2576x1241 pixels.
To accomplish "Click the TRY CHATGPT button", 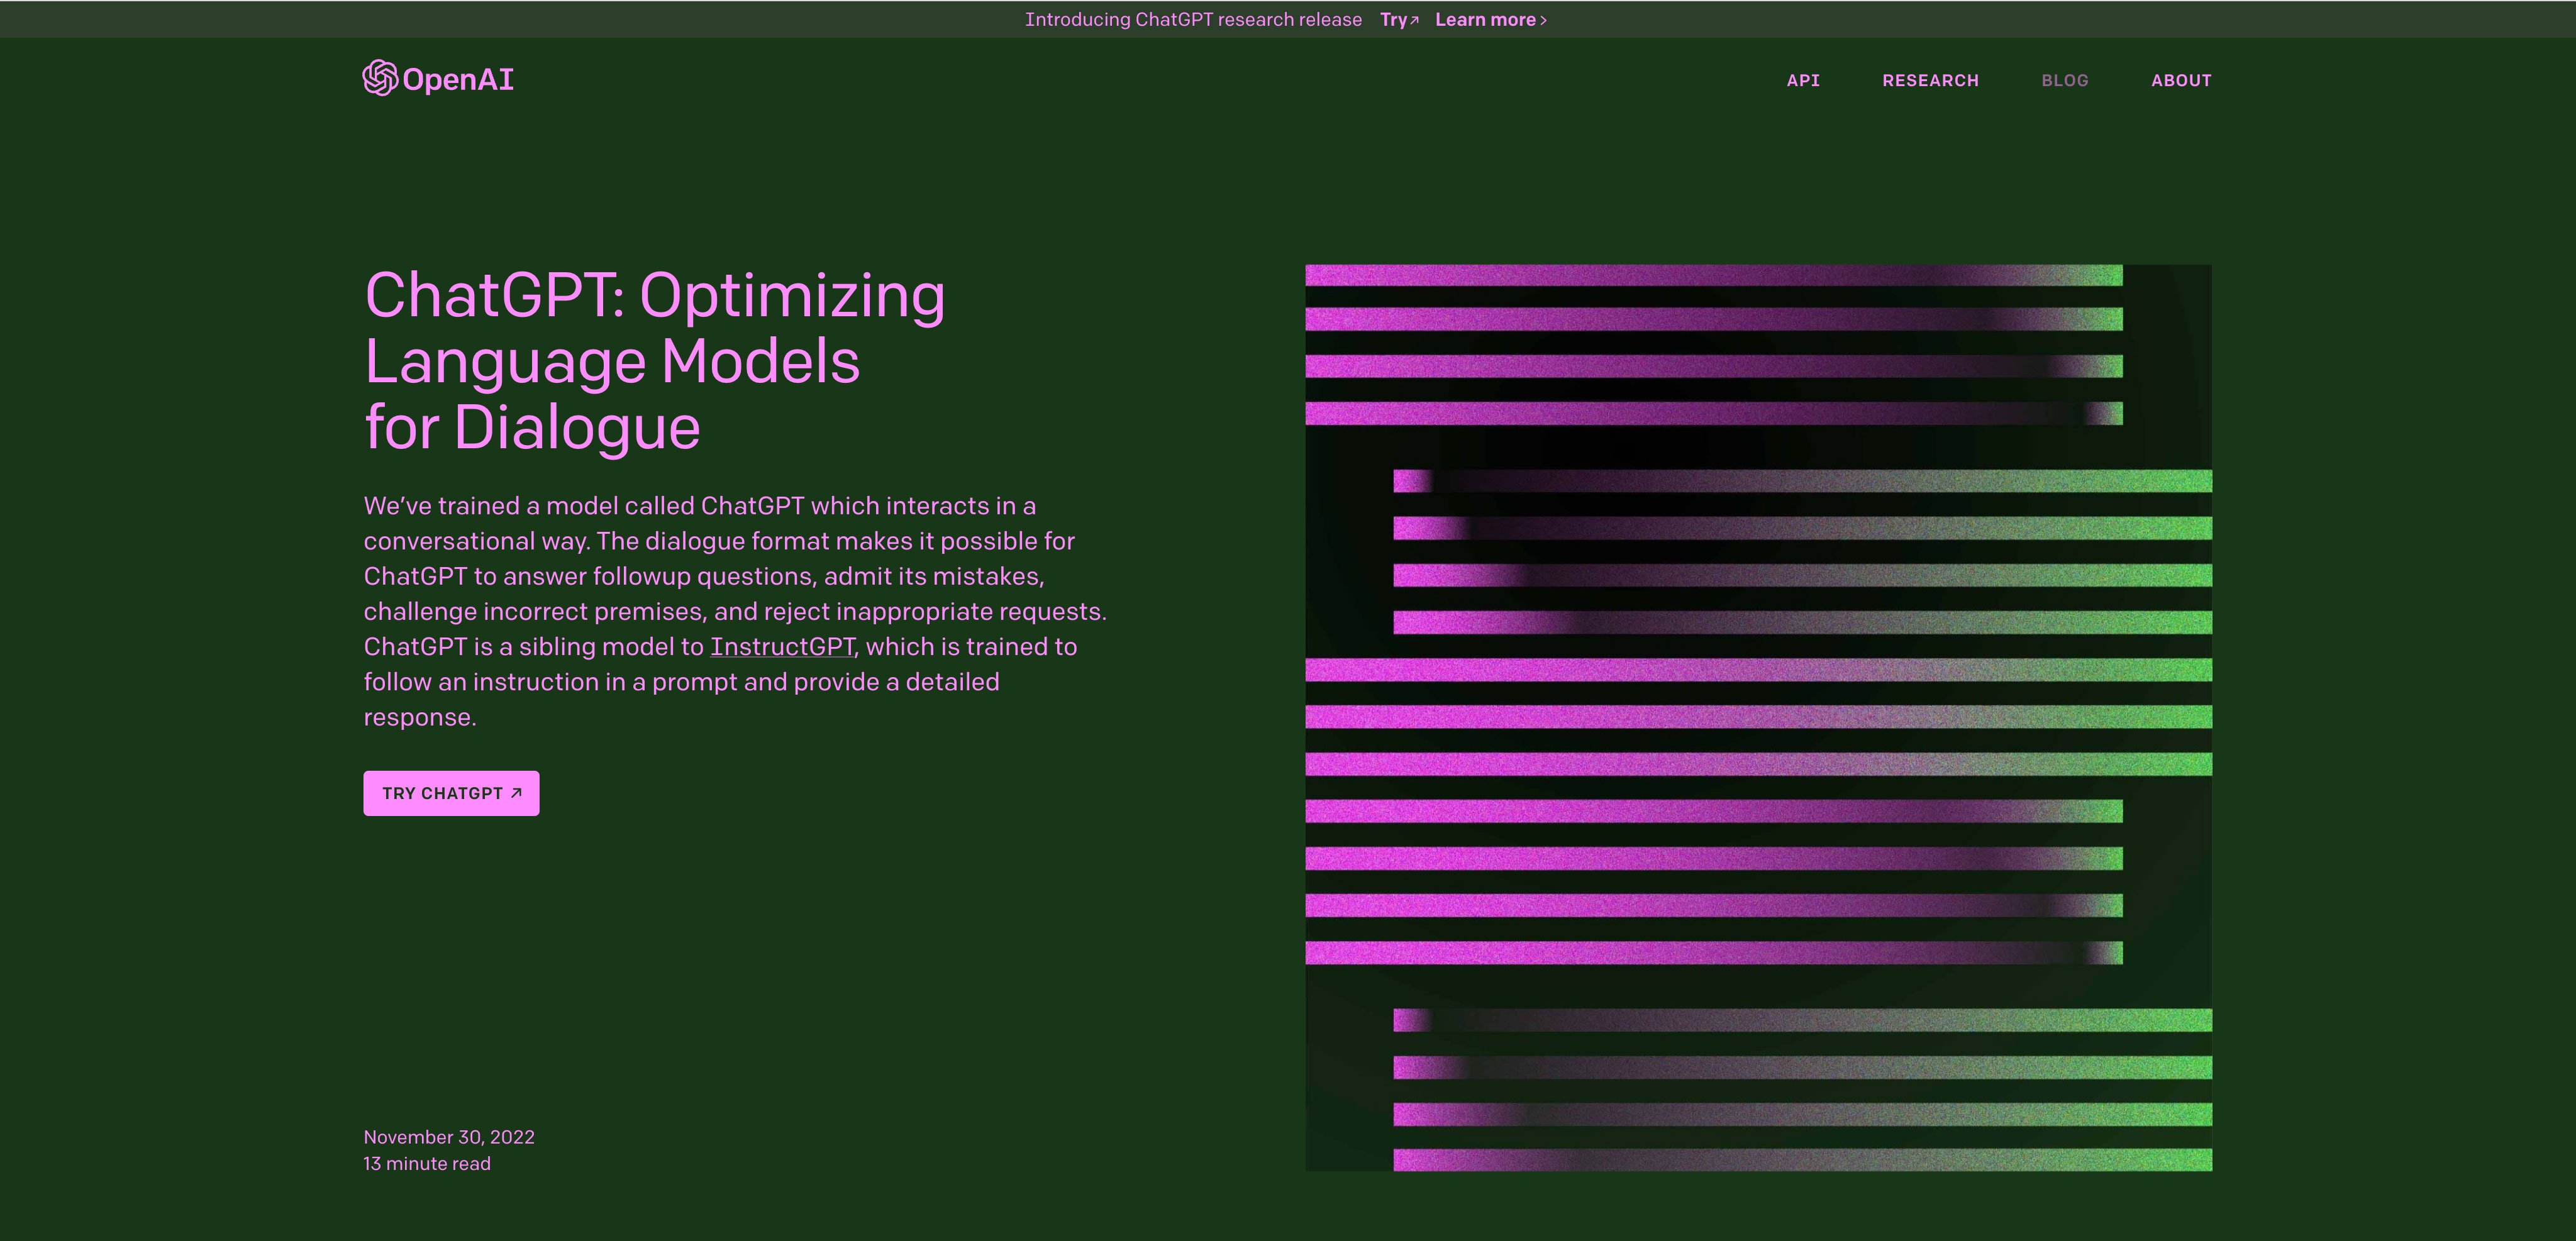I will (451, 793).
